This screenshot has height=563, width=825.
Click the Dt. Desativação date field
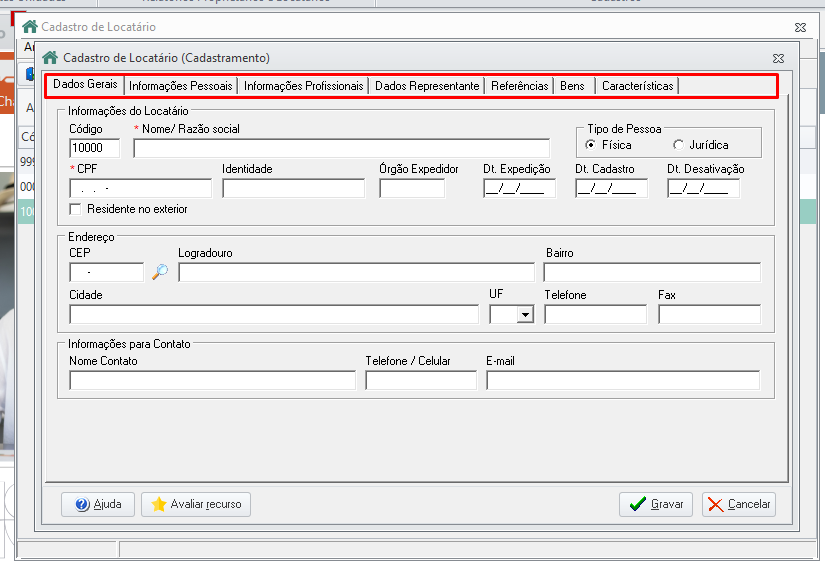pyautogui.click(x=703, y=188)
